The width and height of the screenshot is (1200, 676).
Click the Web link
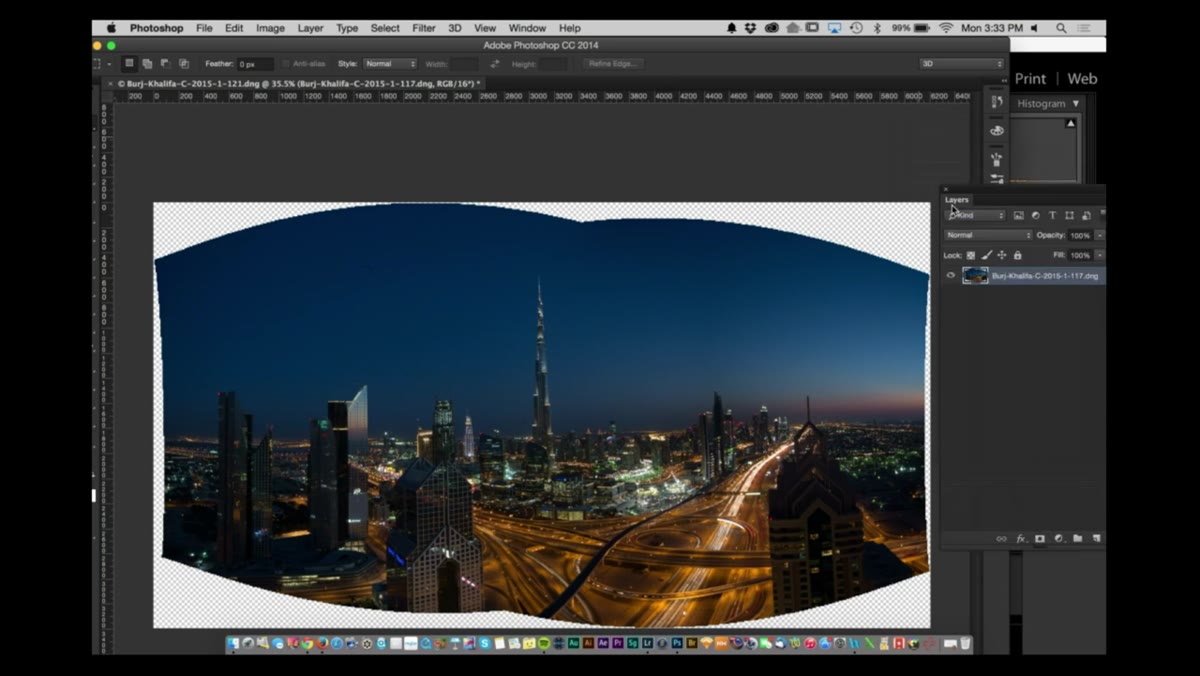pyautogui.click(x=1082, y=79)
